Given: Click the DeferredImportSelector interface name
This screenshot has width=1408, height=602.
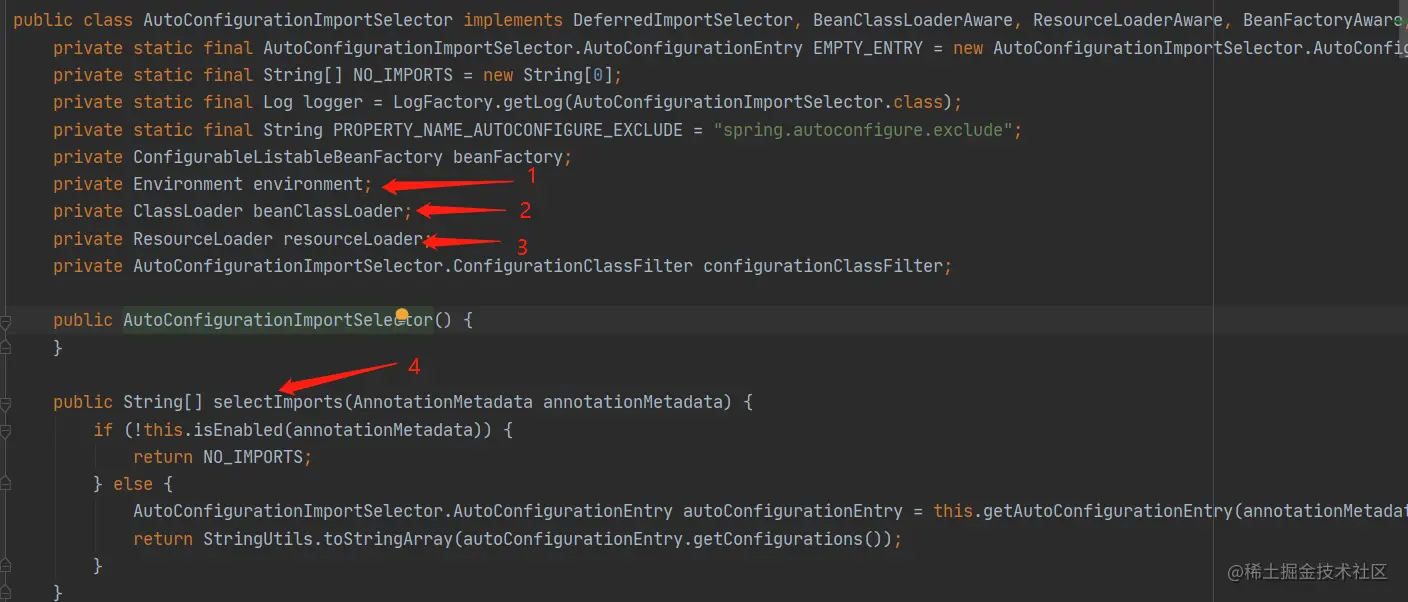Looking at the screenshot, I should pyautogui.click(x=683, y=20).
